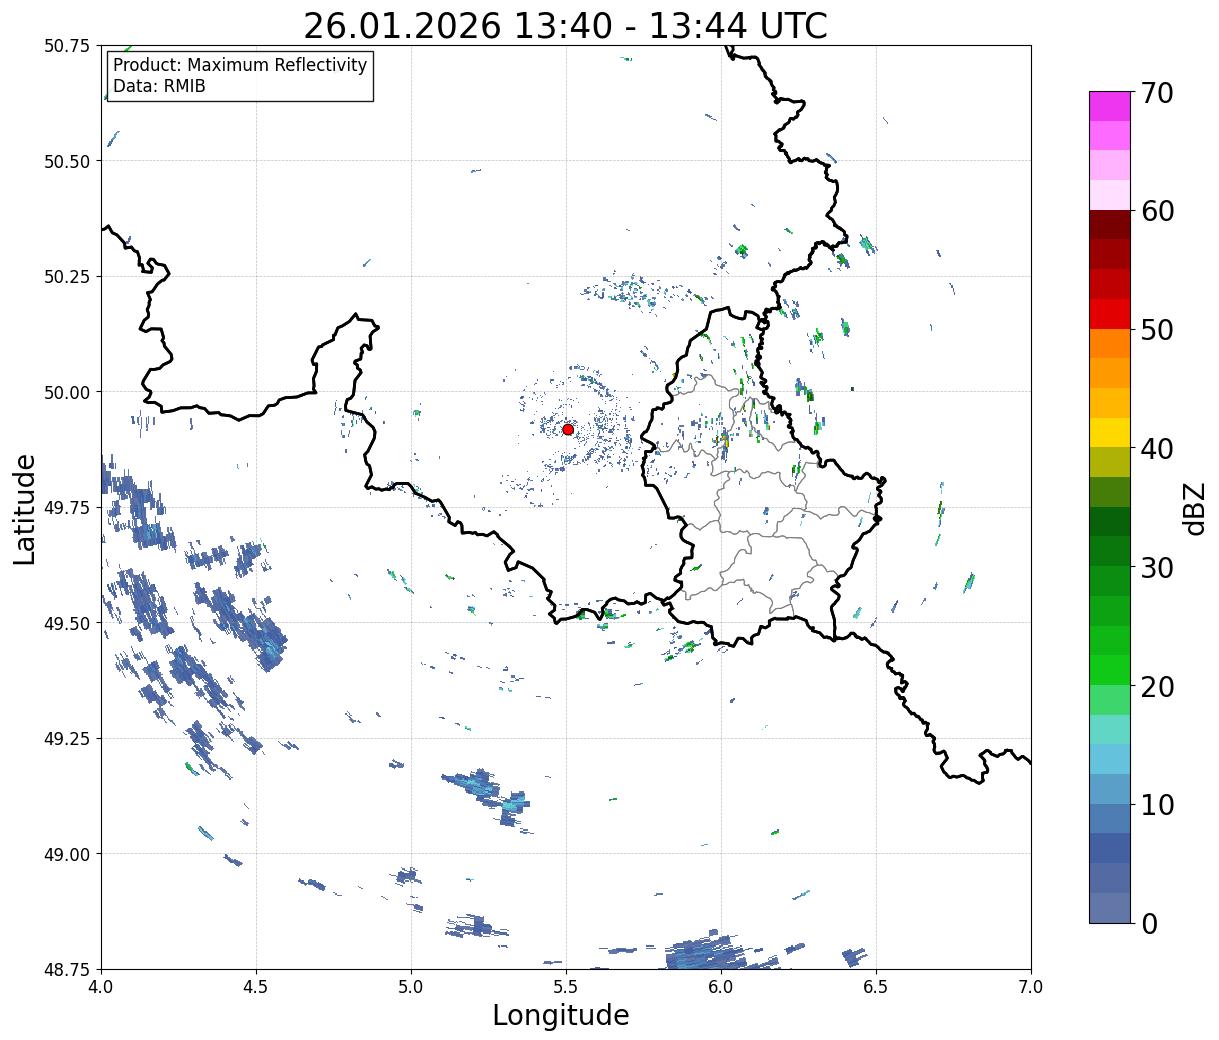Image resolution: width=1219 pixels, height=1040 pixels.
Task: Click the 'Data: RMIB' text
Action: 159,87
